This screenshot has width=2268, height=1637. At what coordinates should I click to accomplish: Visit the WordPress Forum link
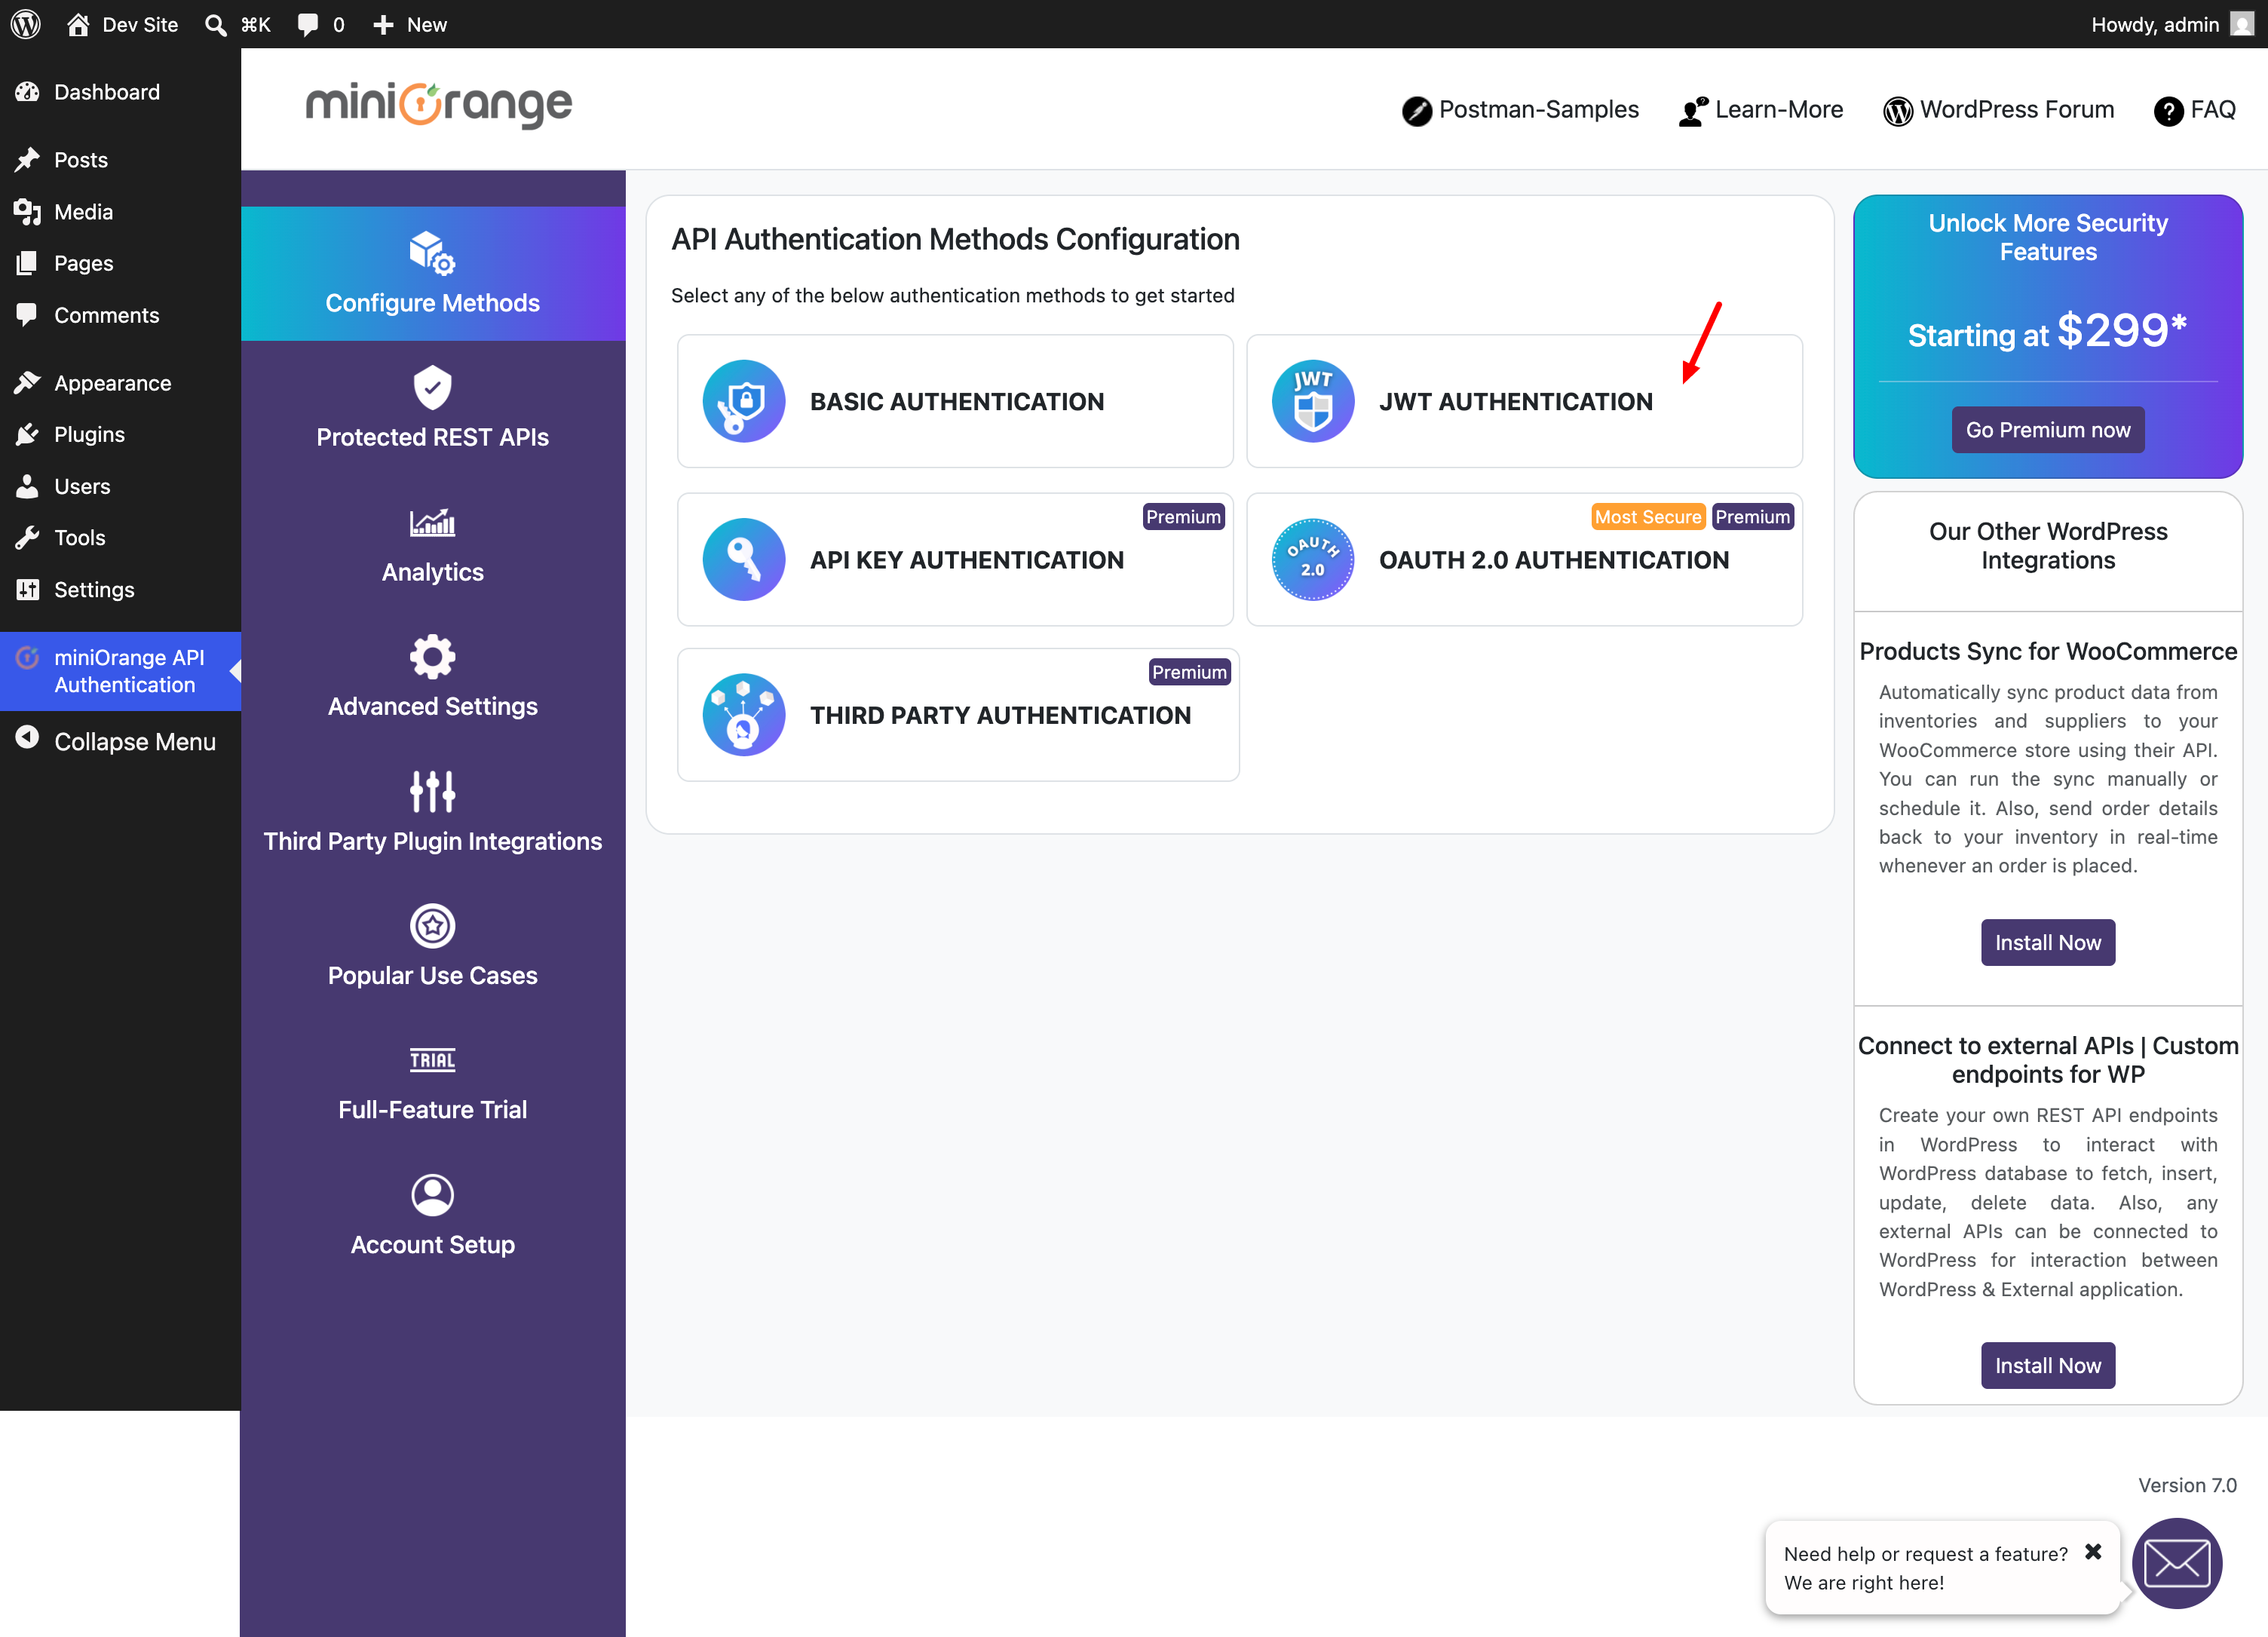click(x=1998, y=110)
